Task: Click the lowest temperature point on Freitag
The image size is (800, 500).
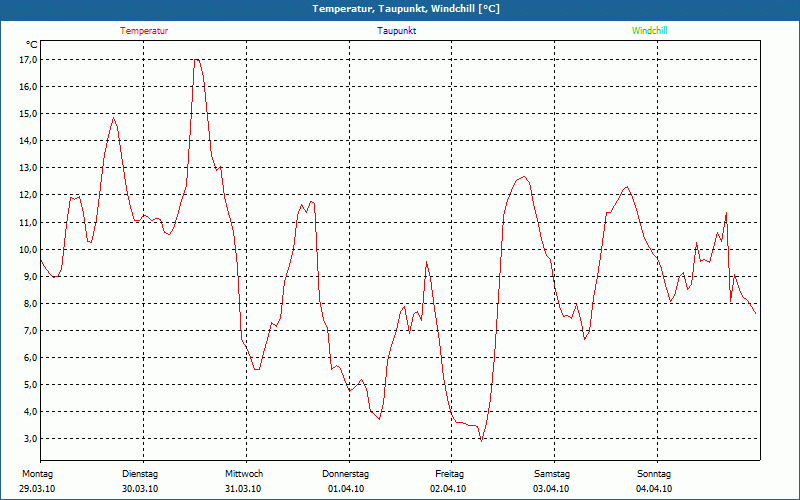Action: click(x=481, y=441)
